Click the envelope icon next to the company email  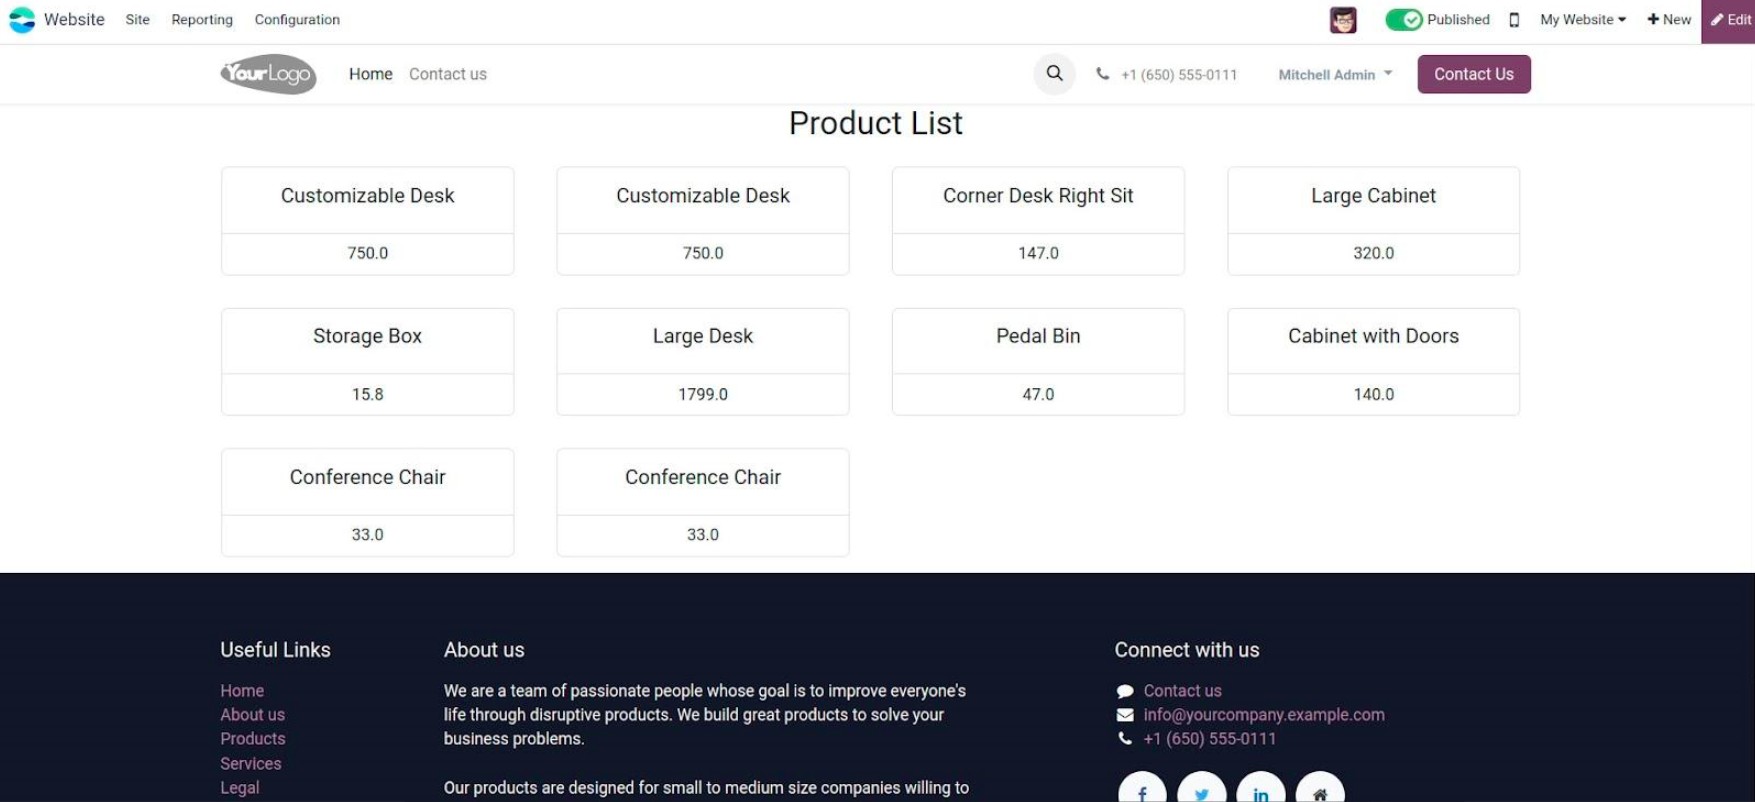pos(1124,714)
